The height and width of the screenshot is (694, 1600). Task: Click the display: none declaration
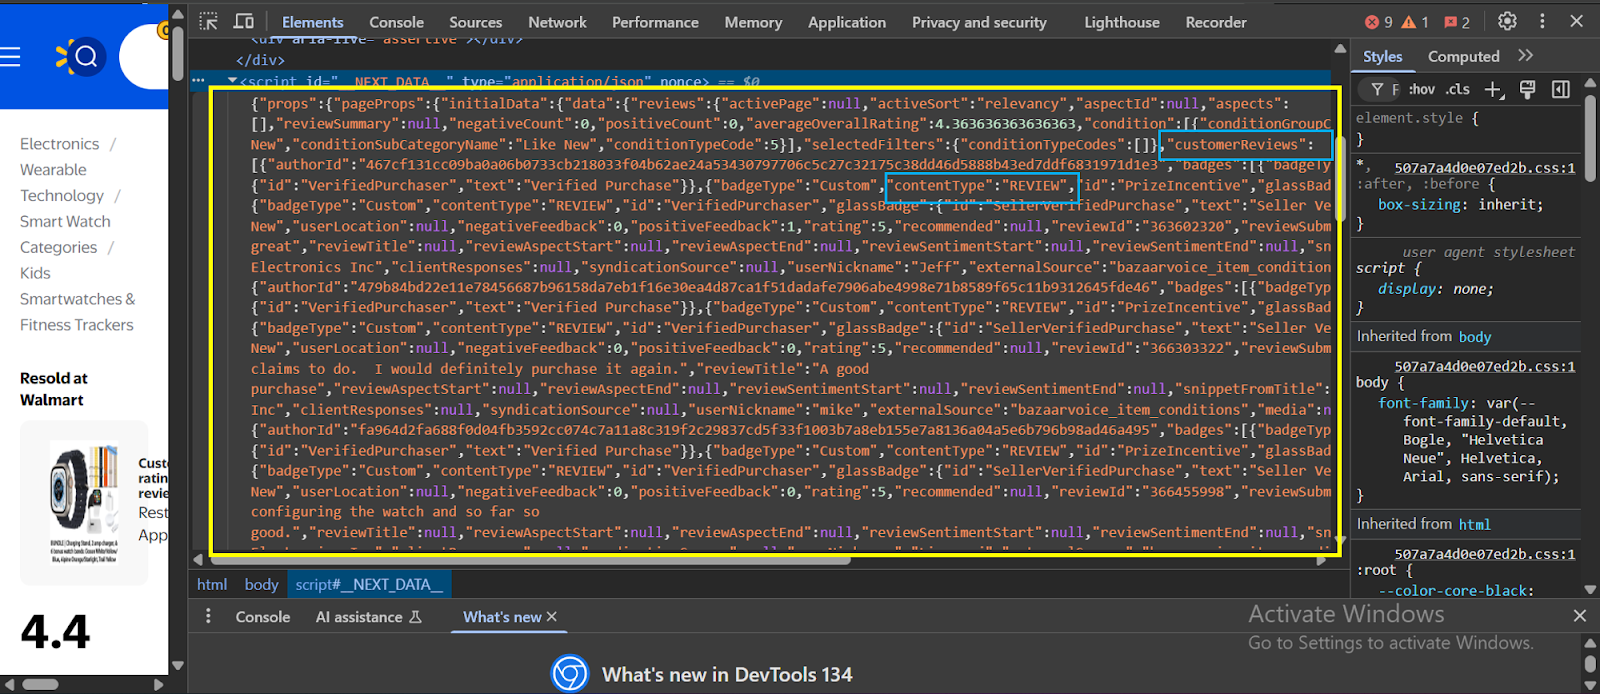[1435, 289]
